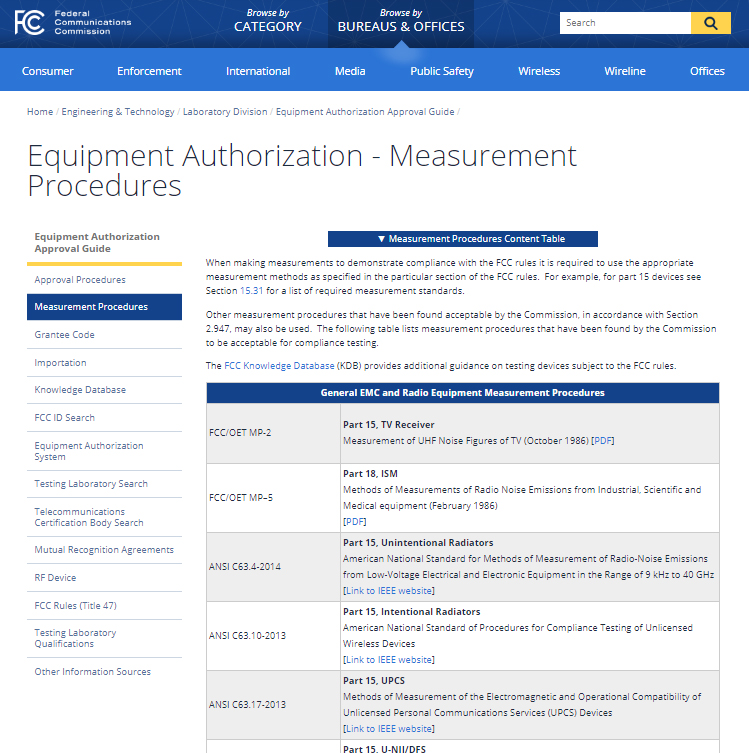Open IEEE website link for ANSI C63.4-2014

pyautogui.click(x=389, y=591)
